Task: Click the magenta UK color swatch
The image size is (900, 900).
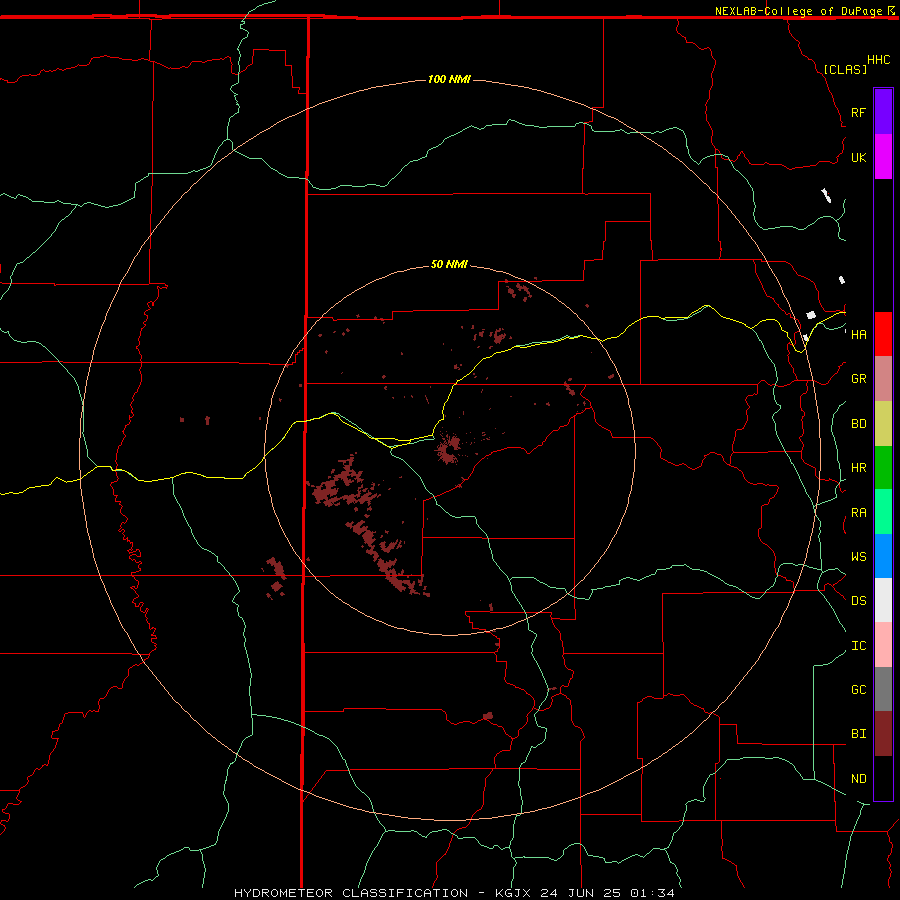Action: point(883,157)
